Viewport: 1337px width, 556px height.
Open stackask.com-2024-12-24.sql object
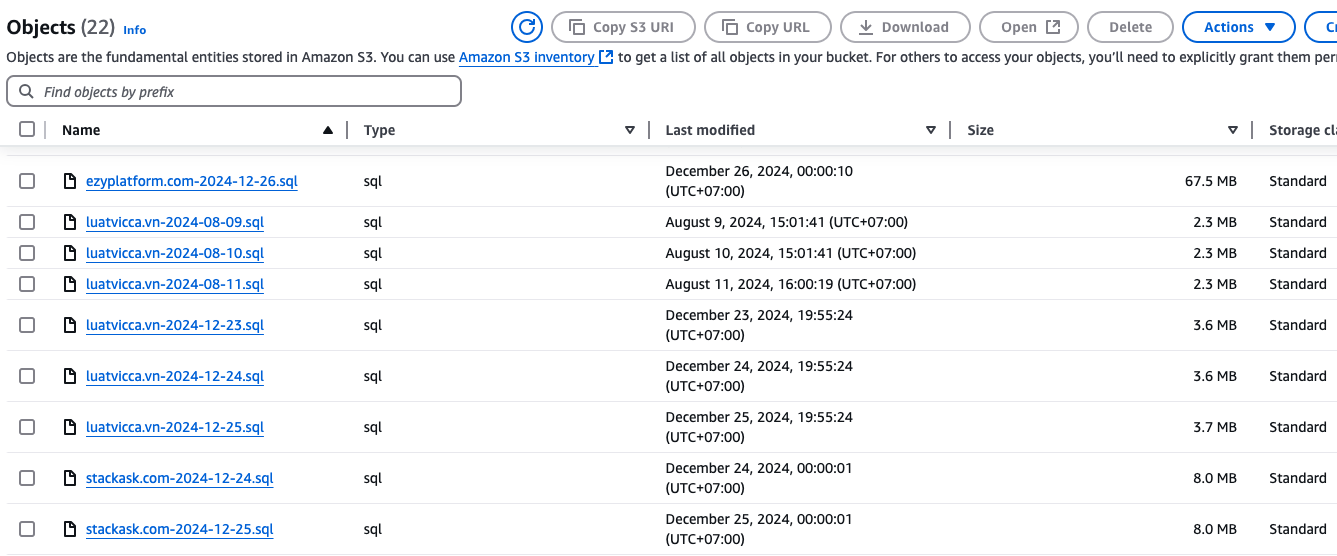pos(180,478)
